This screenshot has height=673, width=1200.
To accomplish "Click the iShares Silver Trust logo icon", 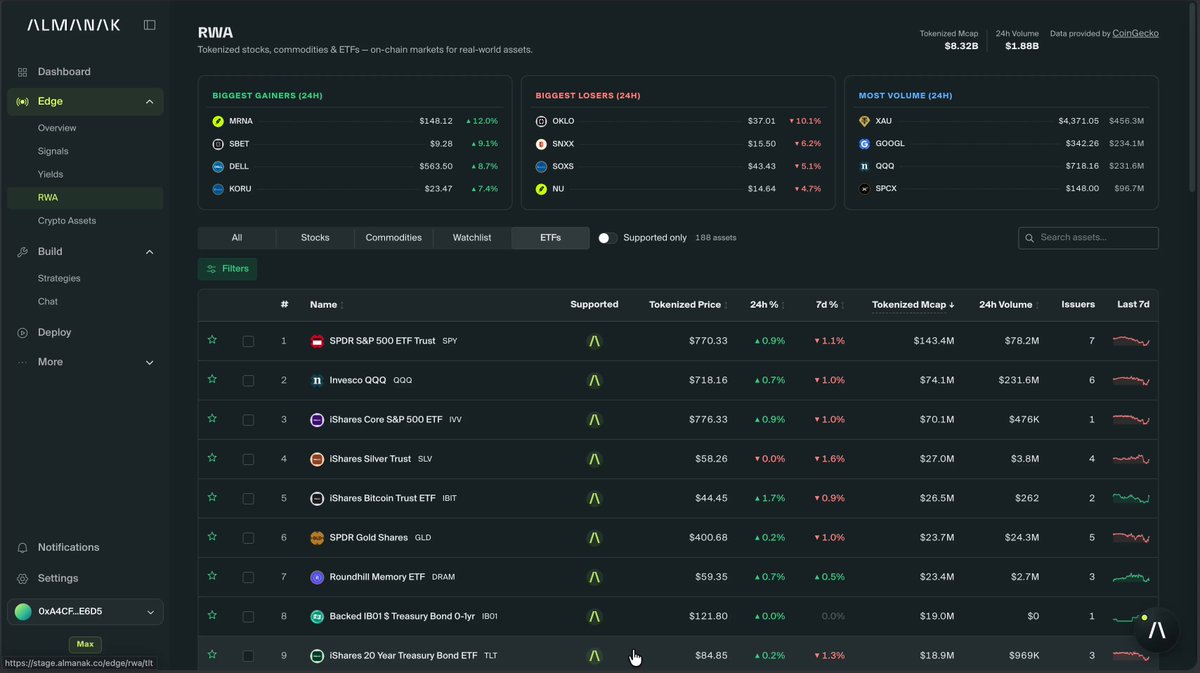I will [x=317, y=459].
